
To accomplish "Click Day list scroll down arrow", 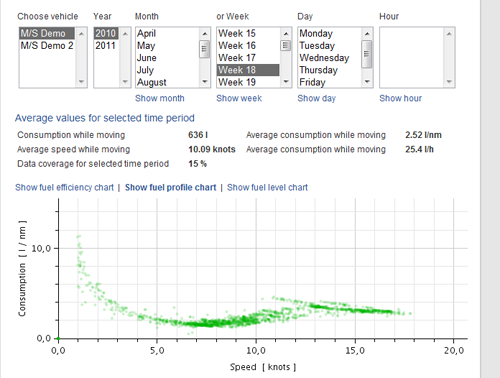I will (367, 81).
